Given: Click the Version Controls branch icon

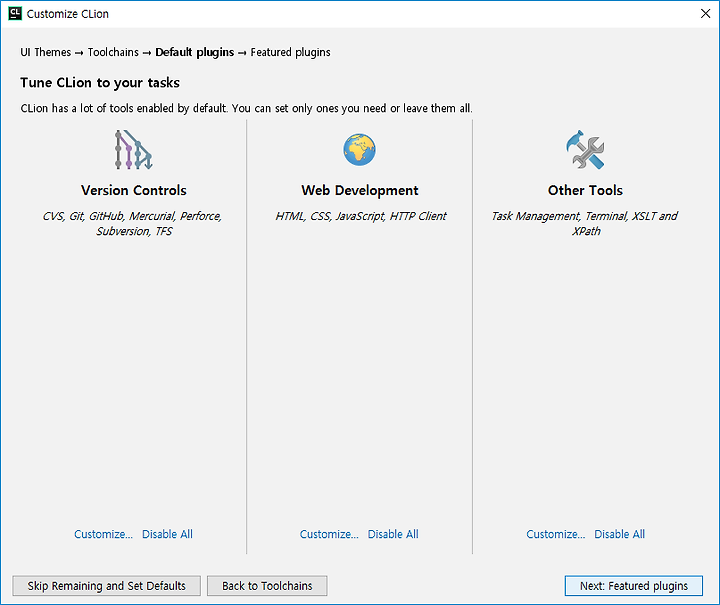Looking at the screenshot, I should 134,150.
